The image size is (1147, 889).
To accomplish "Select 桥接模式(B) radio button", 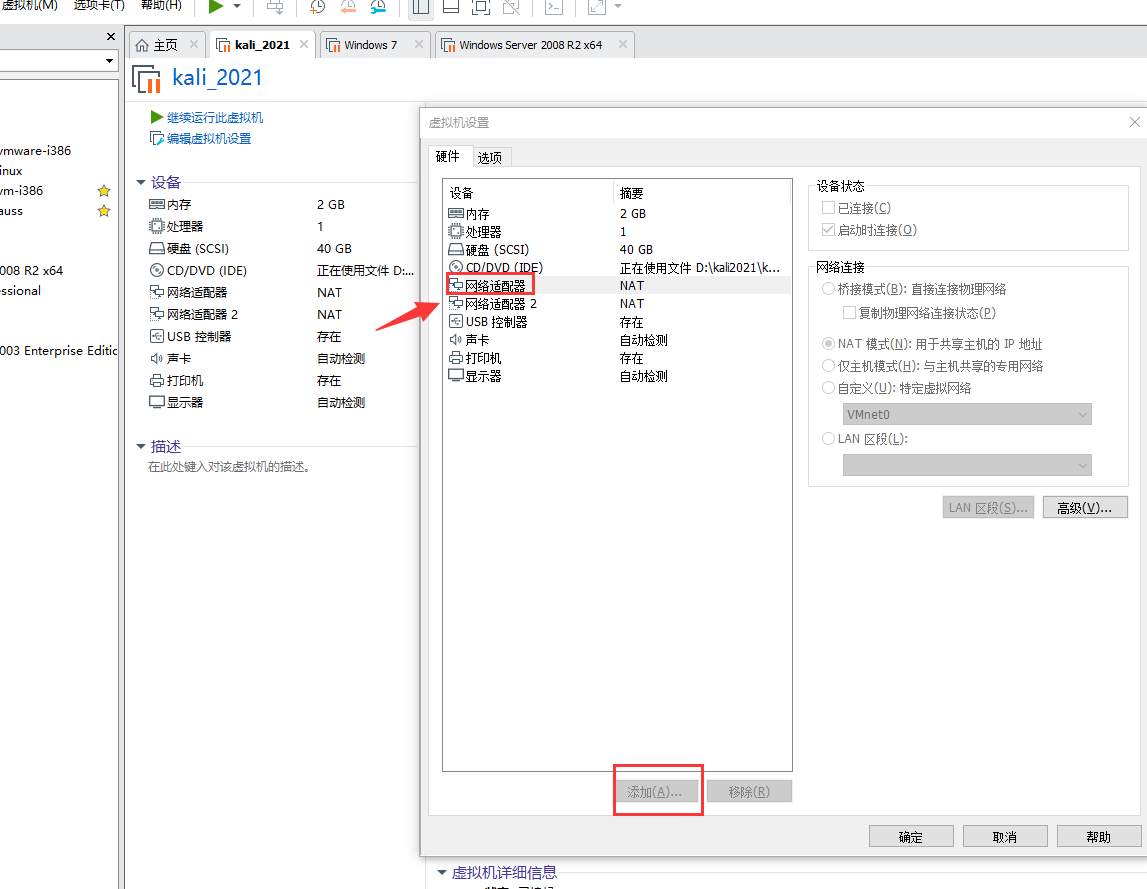I will (829, 289).
